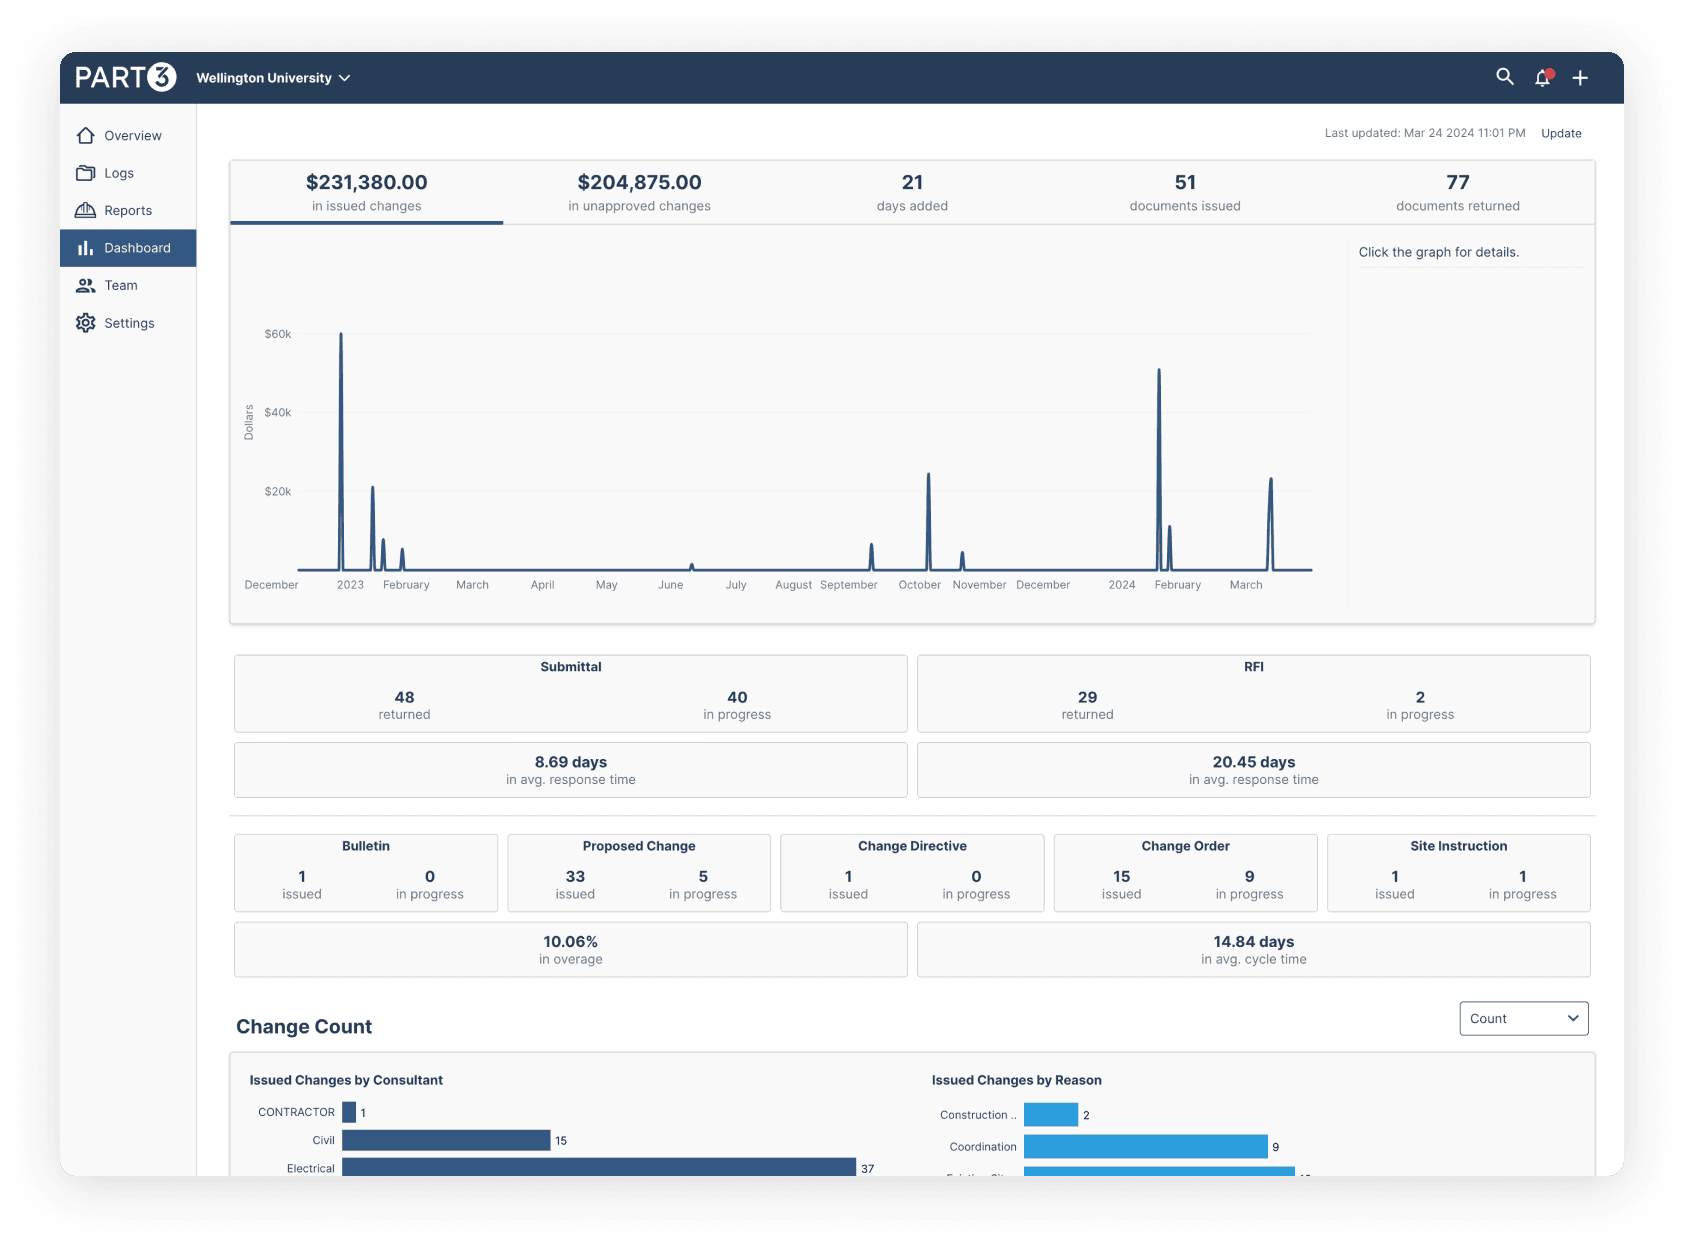The width and height of the screenshot is (1684, 1244).
Task: Click the Settings gear icon
Action: (86, 323)
